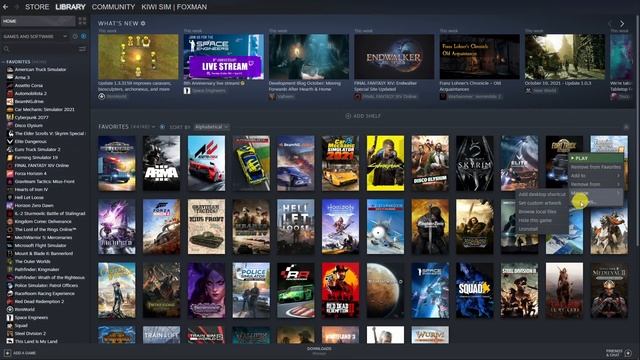Open the Police Simulator cover

(251, 290)
